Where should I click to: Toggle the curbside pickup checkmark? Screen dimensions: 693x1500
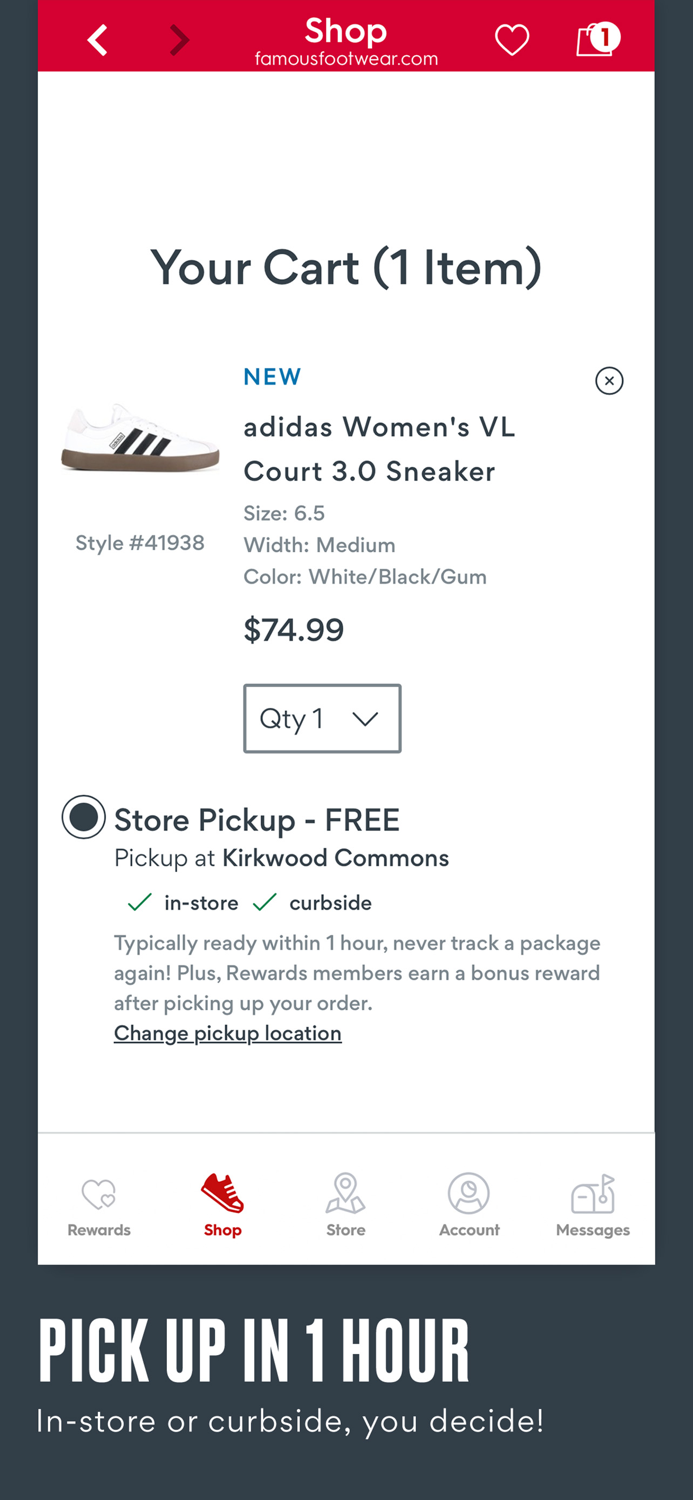point(264,901)
